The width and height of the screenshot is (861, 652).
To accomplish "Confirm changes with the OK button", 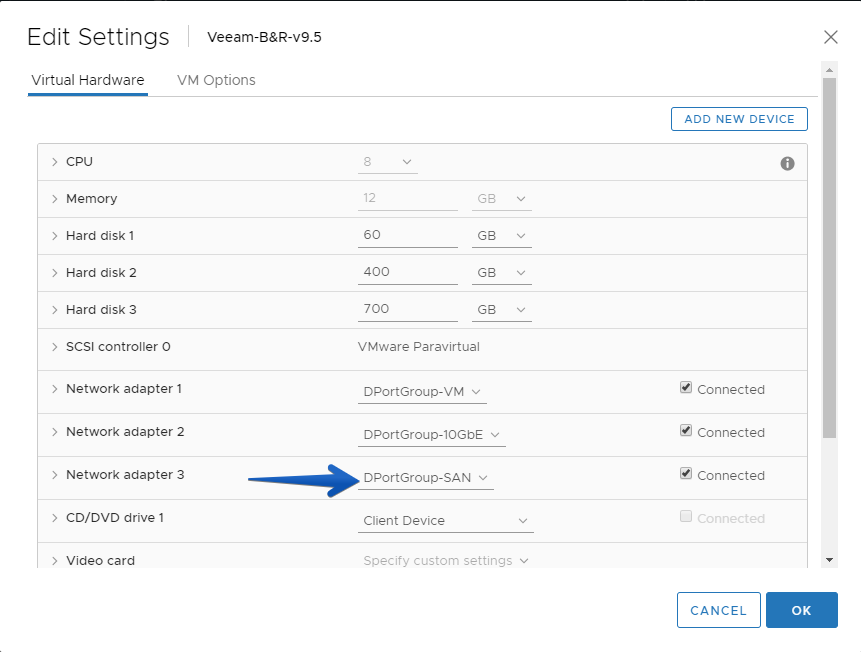I will click(x=802, y=610).
